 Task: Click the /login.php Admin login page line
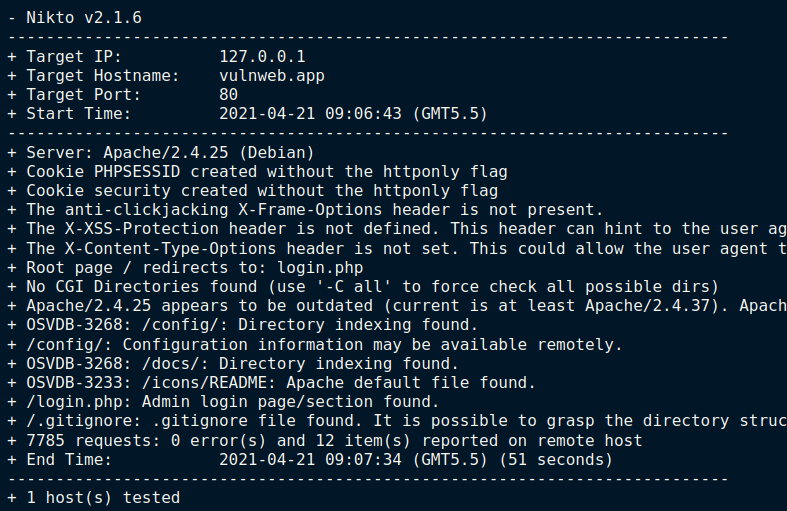223,402
